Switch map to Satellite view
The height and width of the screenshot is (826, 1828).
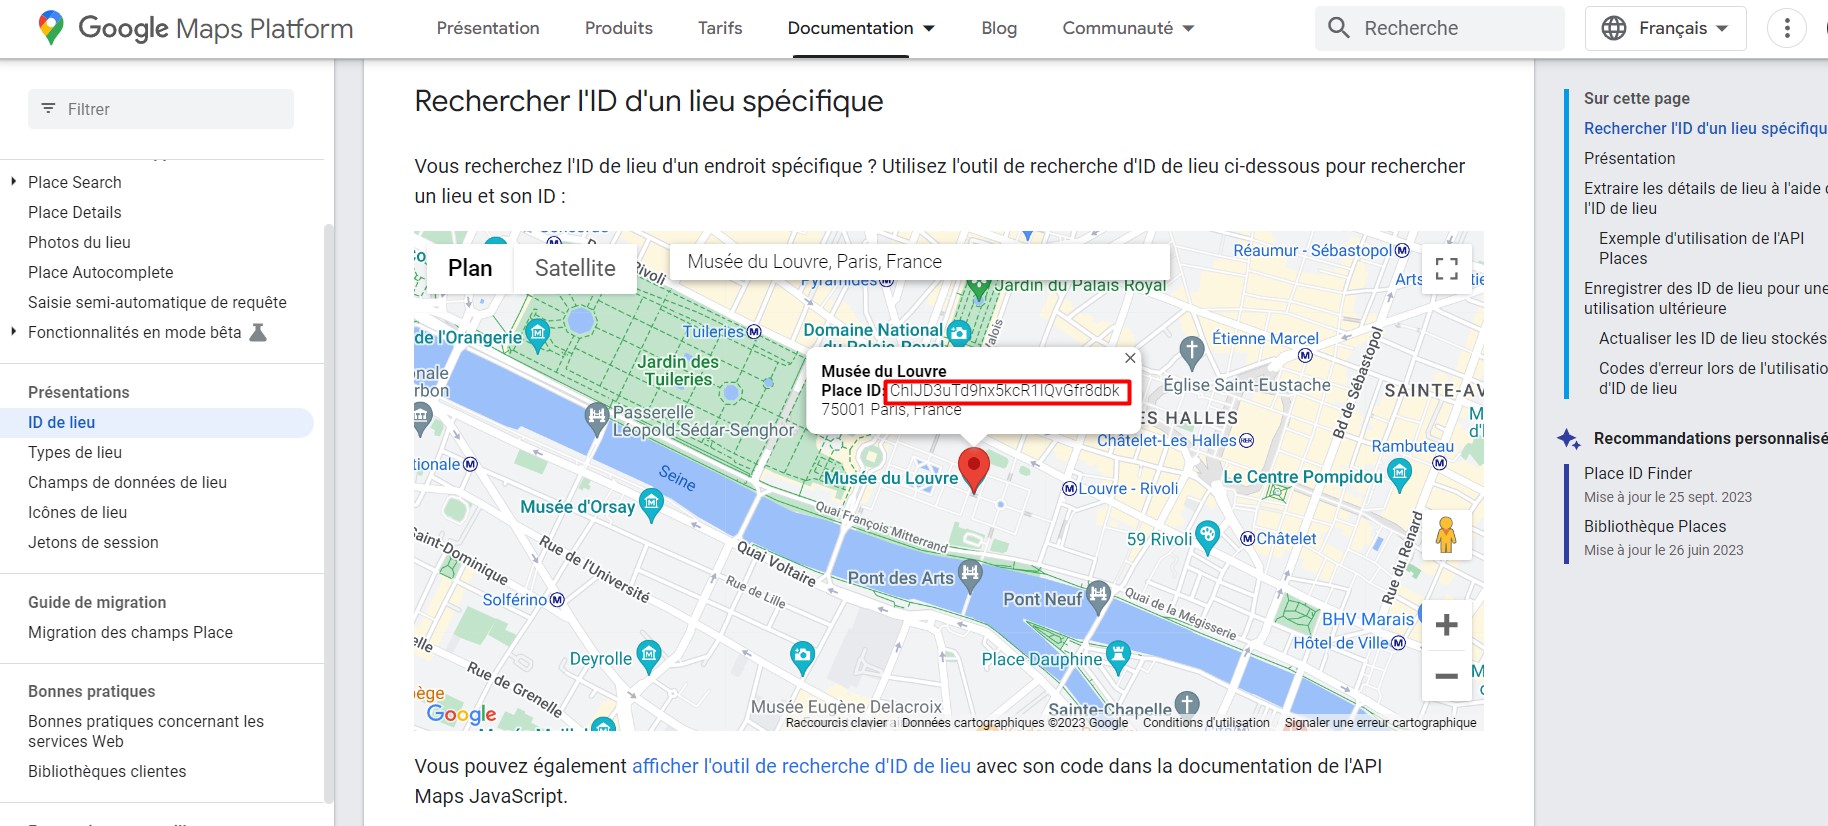pos(575,268)
